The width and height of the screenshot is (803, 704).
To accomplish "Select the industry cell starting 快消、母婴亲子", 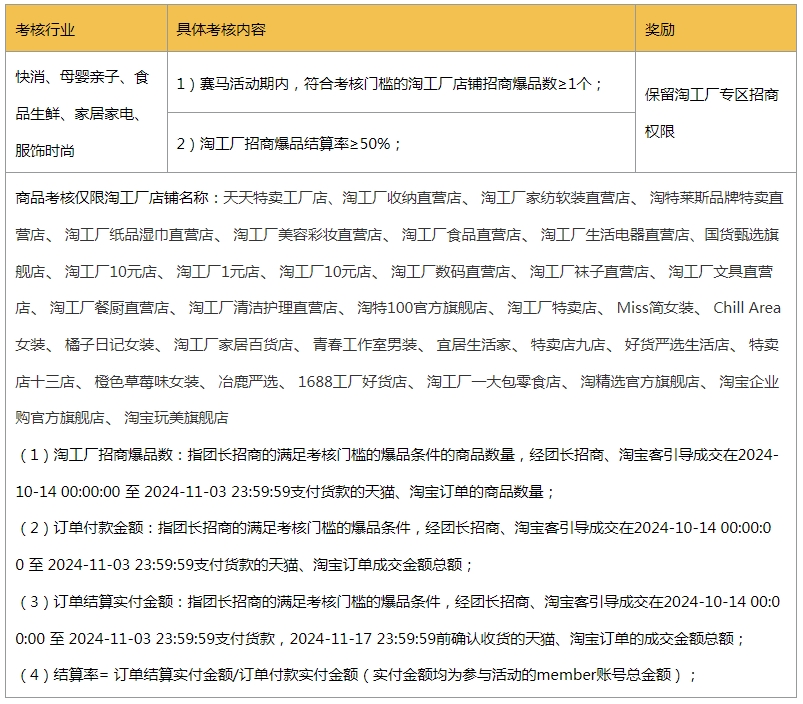I will pyautogui.click(x=86, y=113).
